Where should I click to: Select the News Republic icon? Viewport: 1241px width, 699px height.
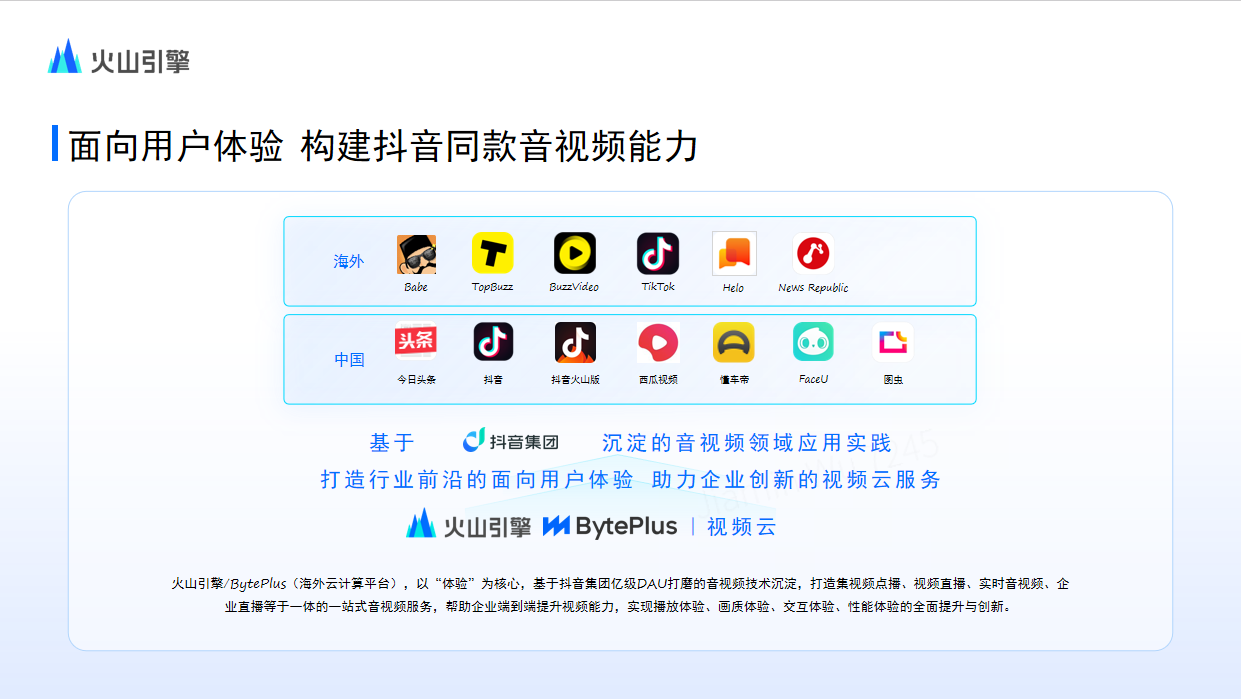tap(812, 255)
